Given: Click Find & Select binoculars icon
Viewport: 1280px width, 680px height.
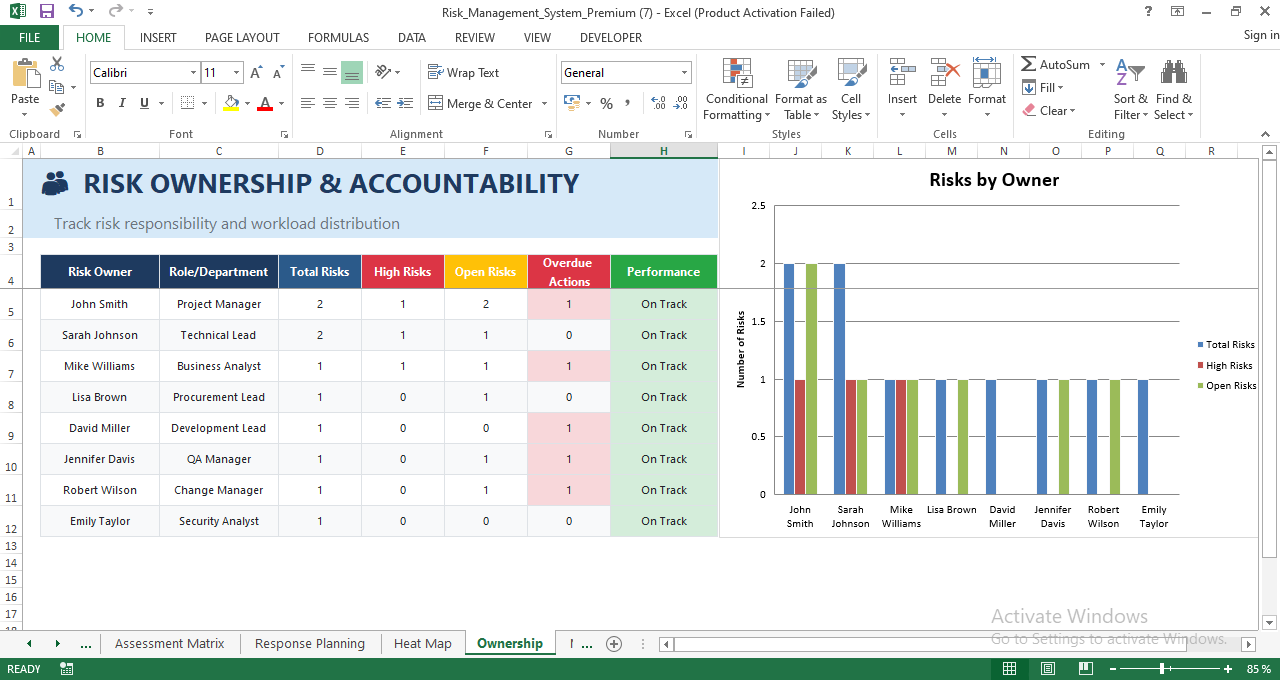Looking at the screenshot, I should click(x=1173, y=90).
